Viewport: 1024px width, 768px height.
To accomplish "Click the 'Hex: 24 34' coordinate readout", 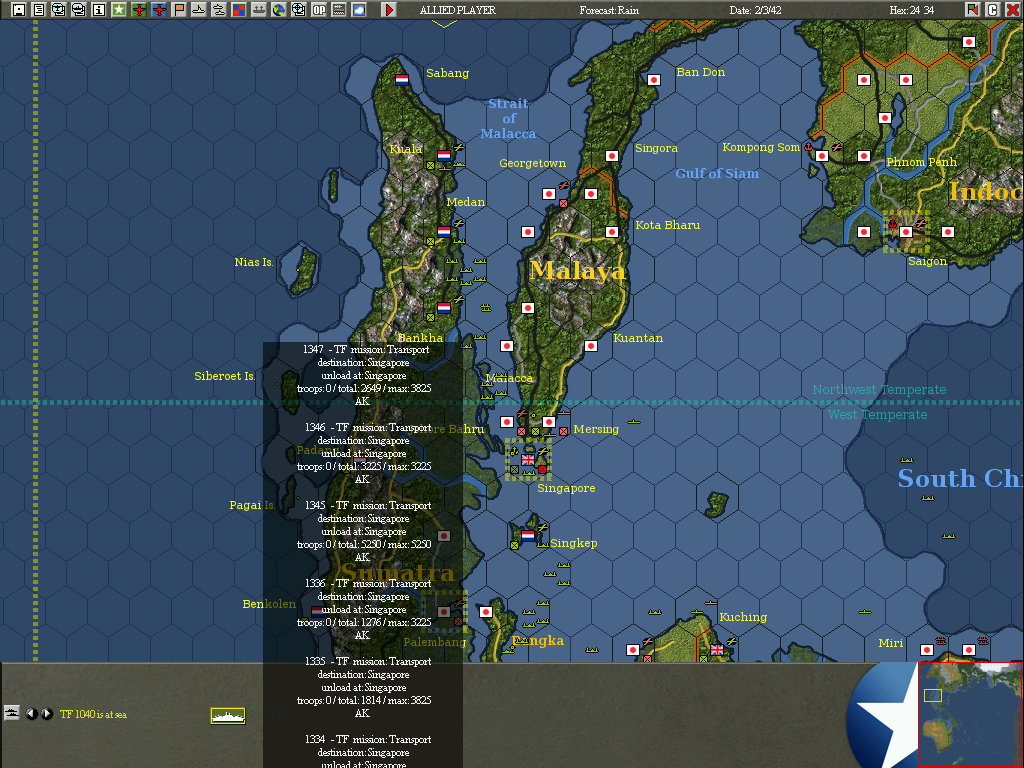I will pos(912,10).
